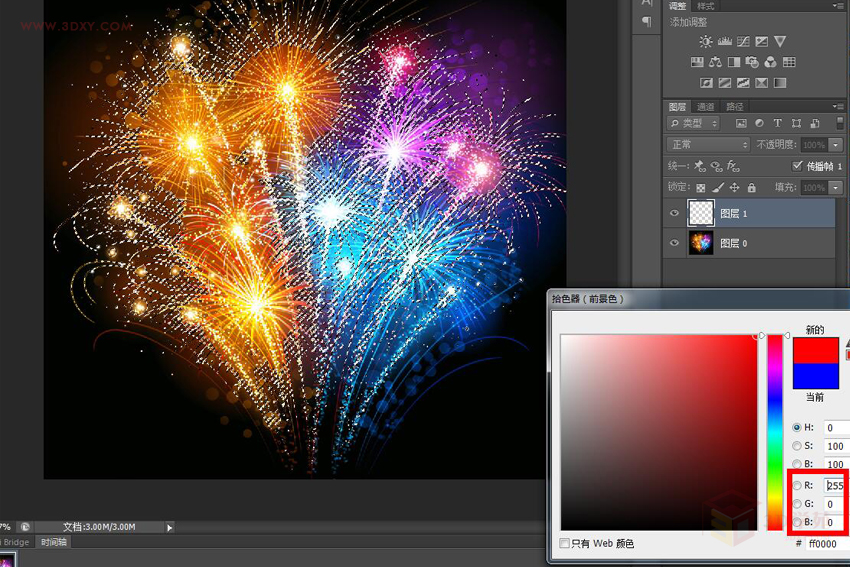Open the 正常 blend mode dropdown

tap(709, 144)
